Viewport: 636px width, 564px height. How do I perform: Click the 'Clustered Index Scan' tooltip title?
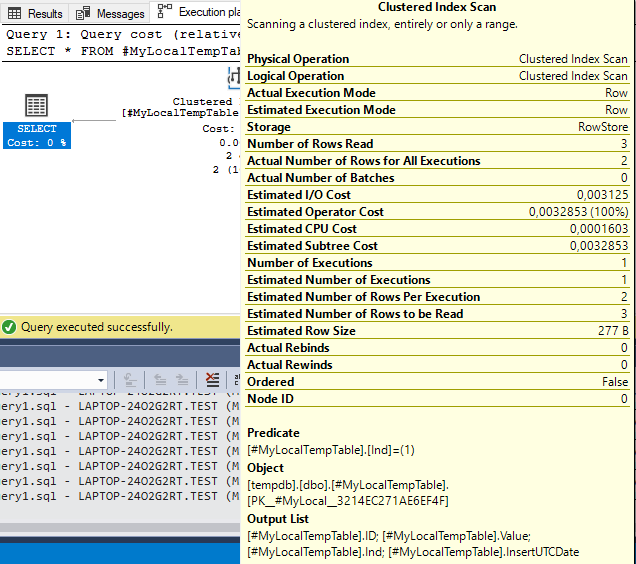(437, 7)
